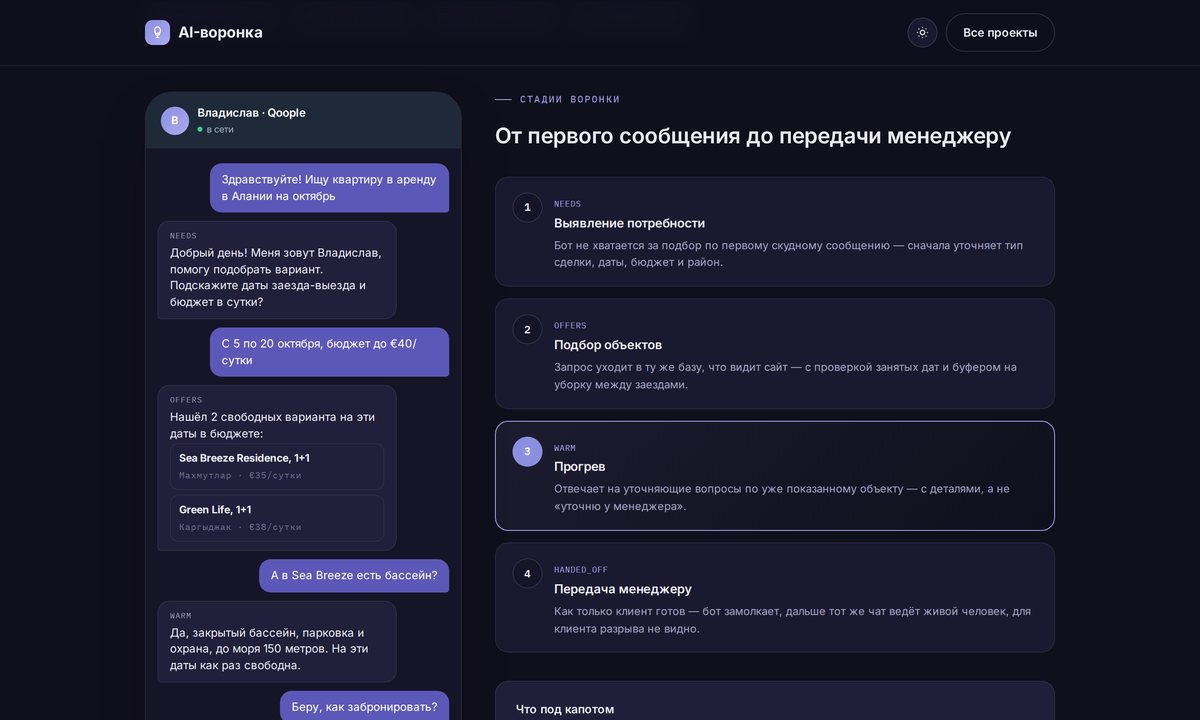
Task: Click the Владислав avatar with letter B
Action: tap(175, 120)
